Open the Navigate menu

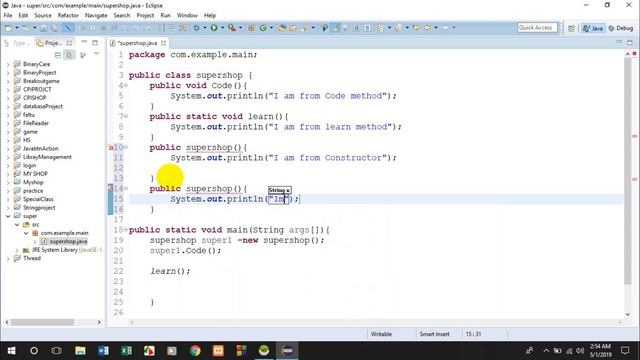click(96, 16)
